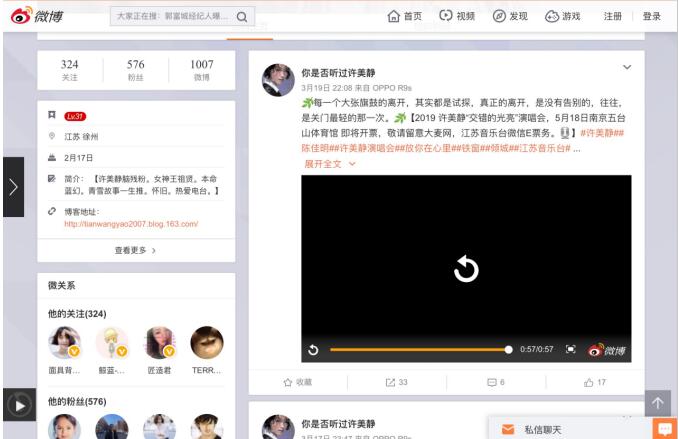Like the post thumbs-up 17
Screen dimensions: 678x439
click(595, 382)
